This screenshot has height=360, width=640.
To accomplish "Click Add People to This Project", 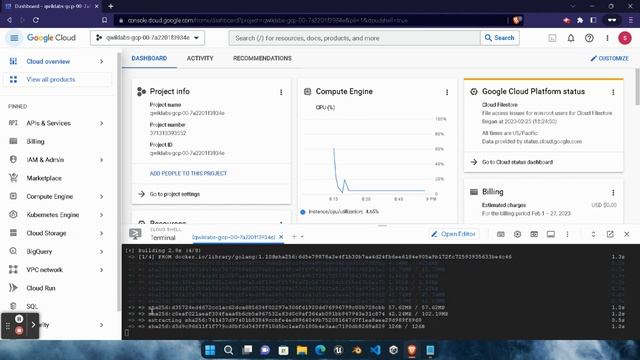I will 188,173.
